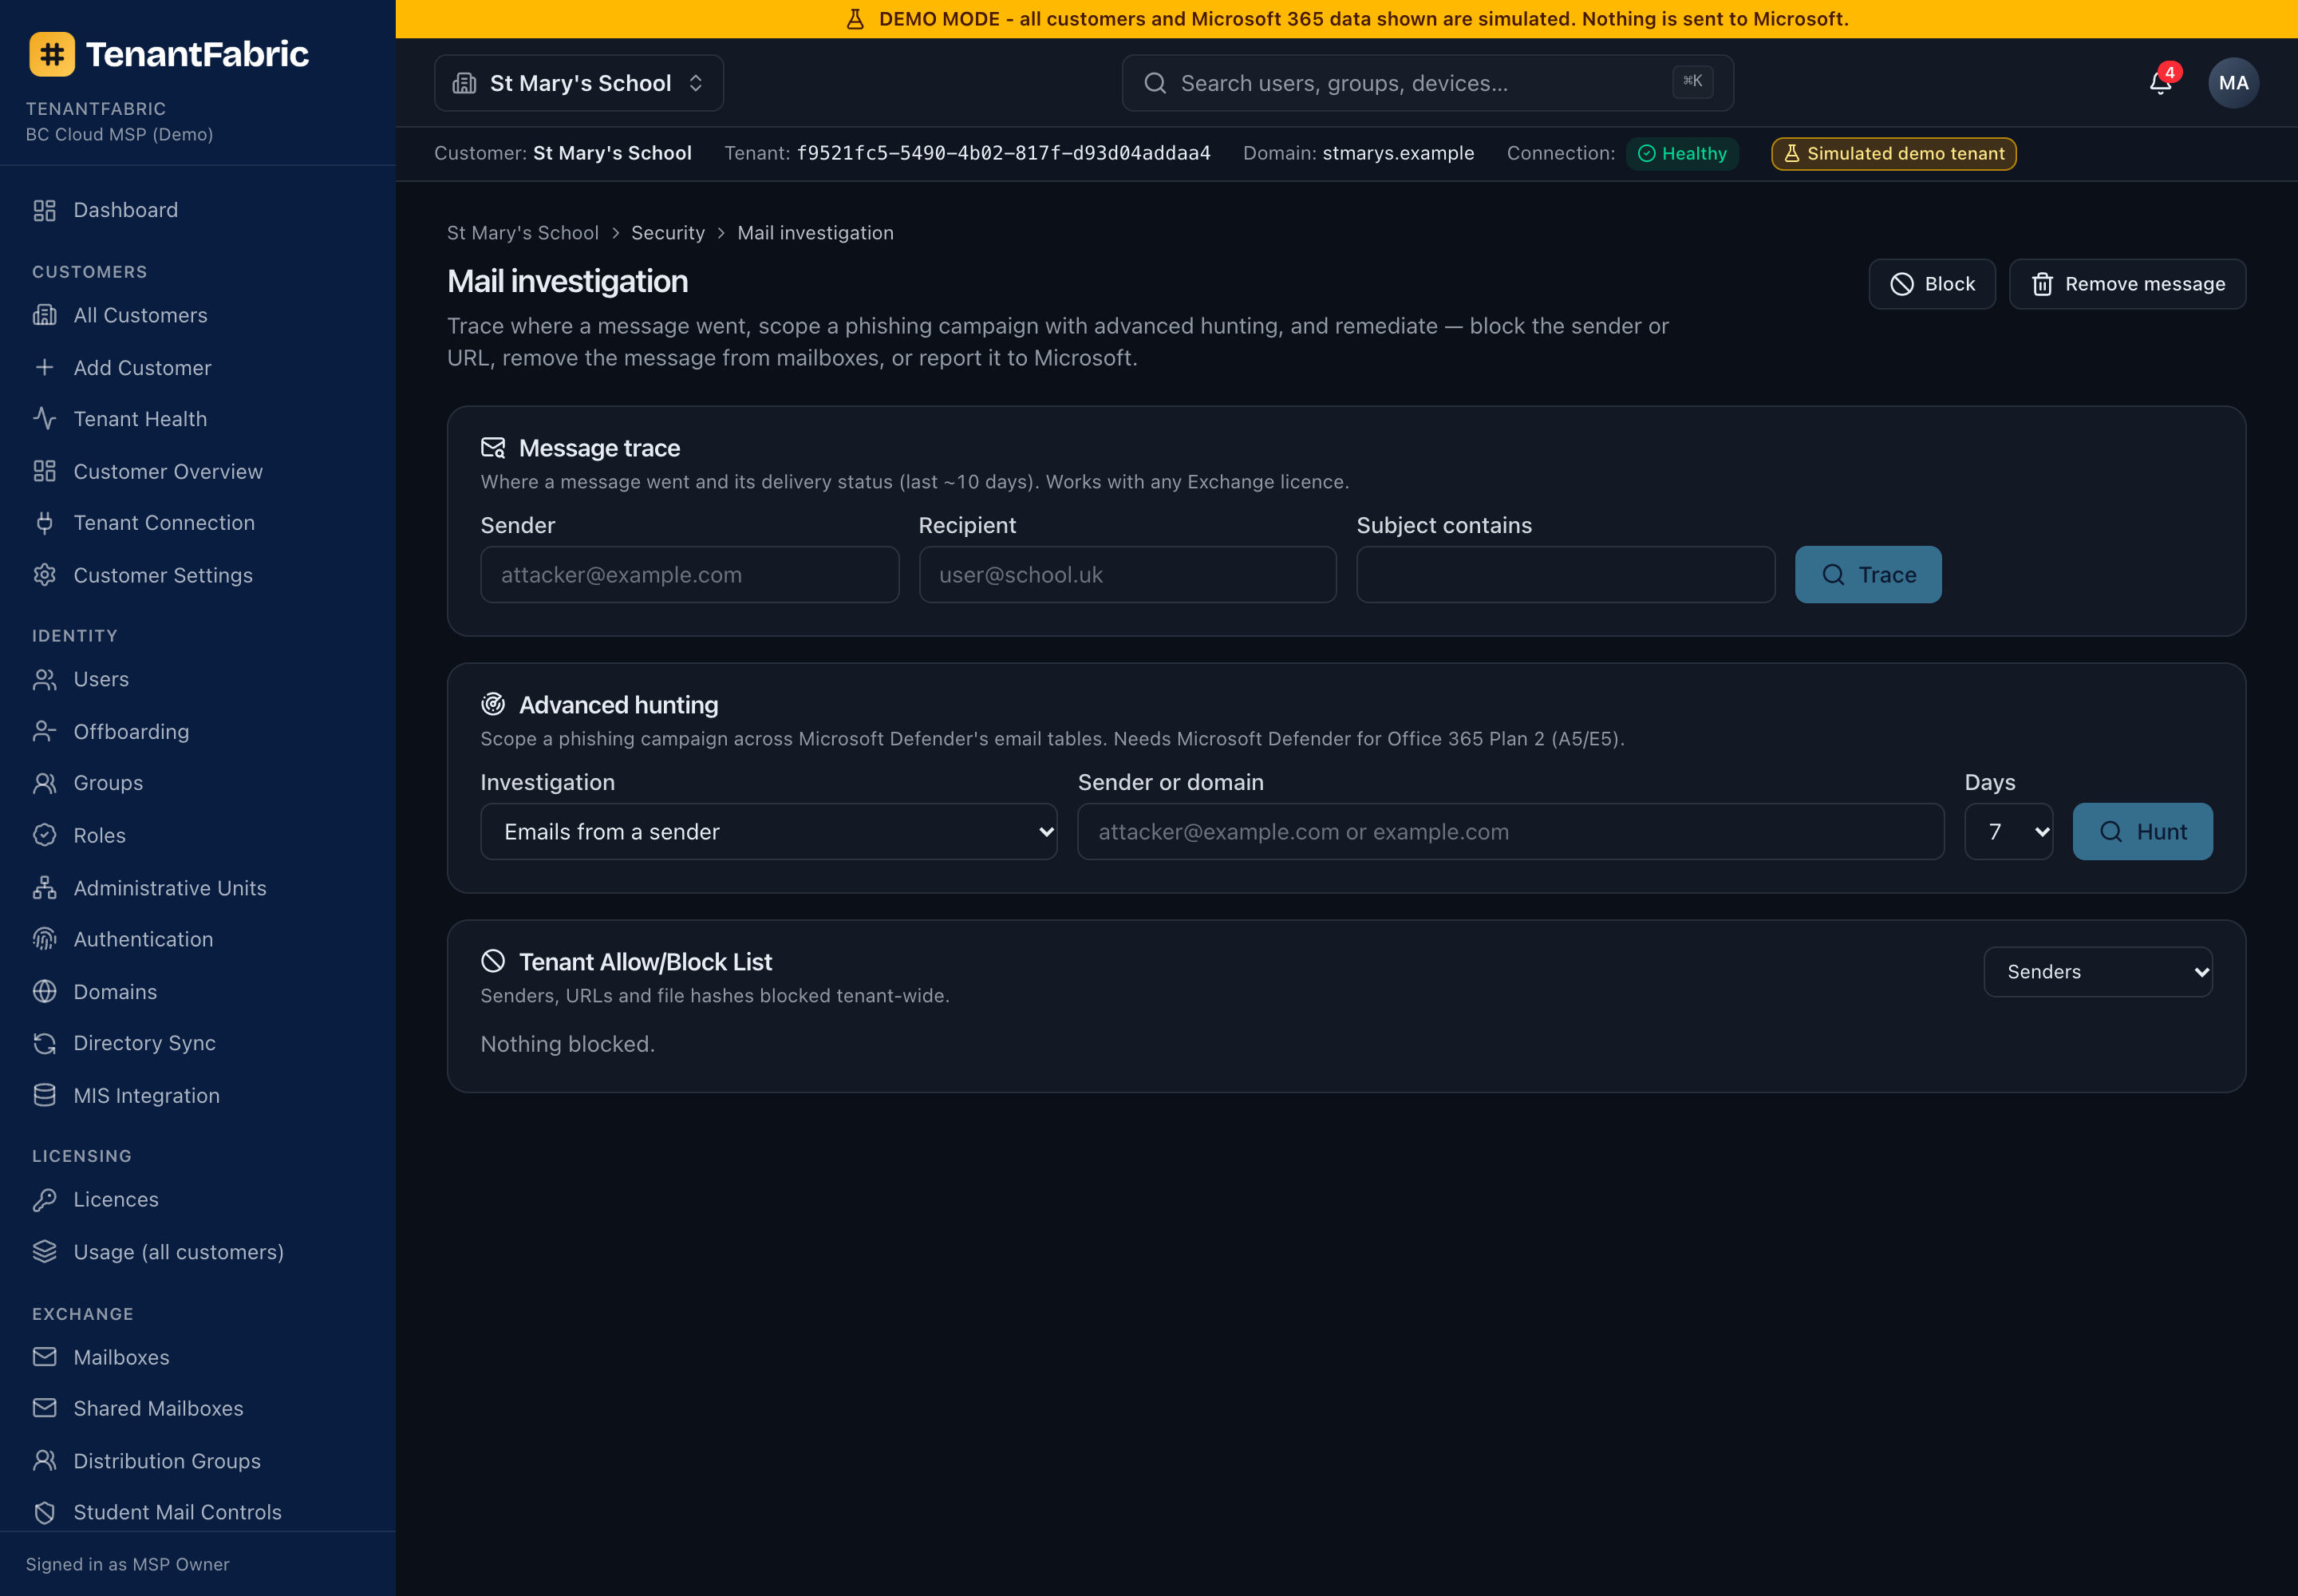Click the Roles badge icon

click(x=45, y=835)
